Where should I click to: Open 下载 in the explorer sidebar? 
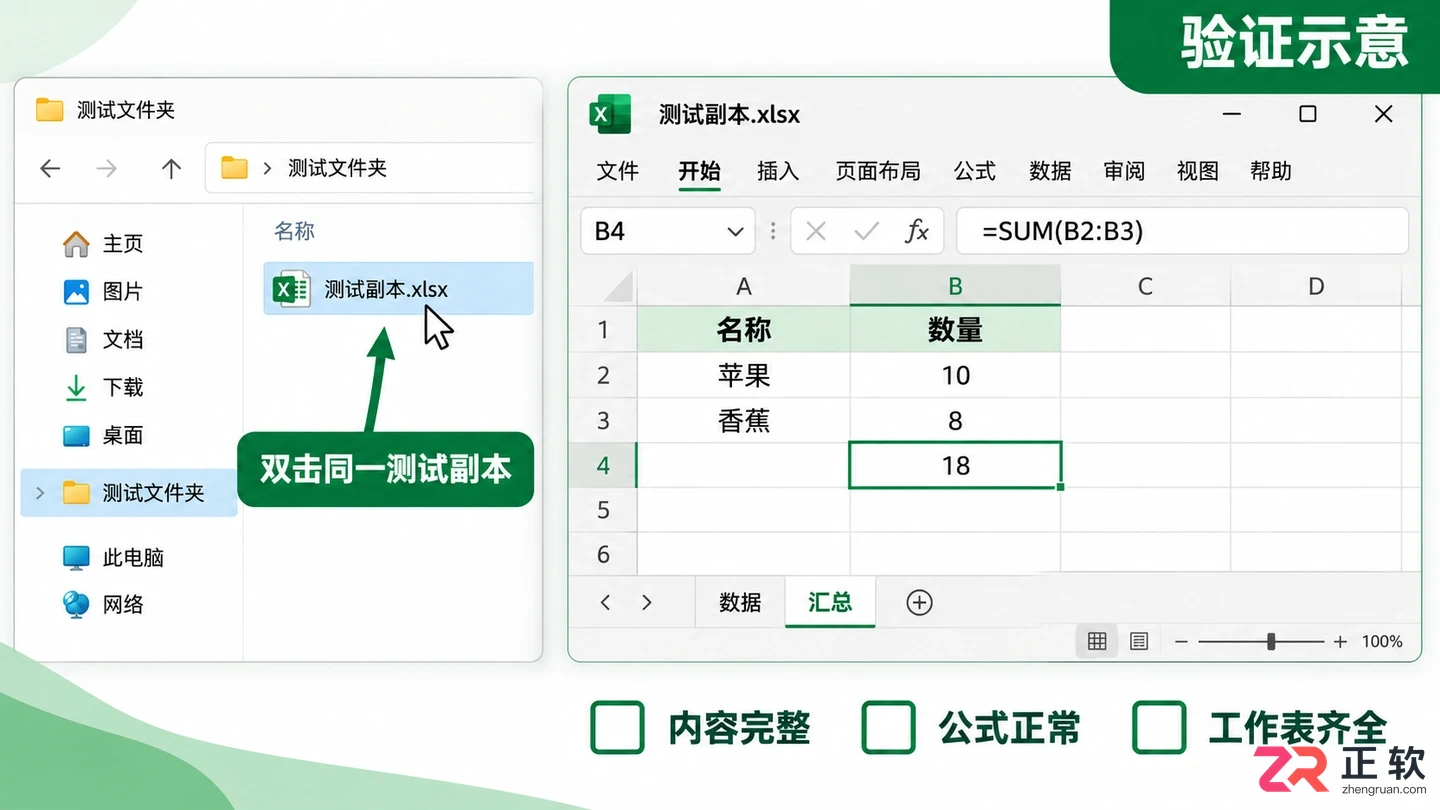coord(103,387)
